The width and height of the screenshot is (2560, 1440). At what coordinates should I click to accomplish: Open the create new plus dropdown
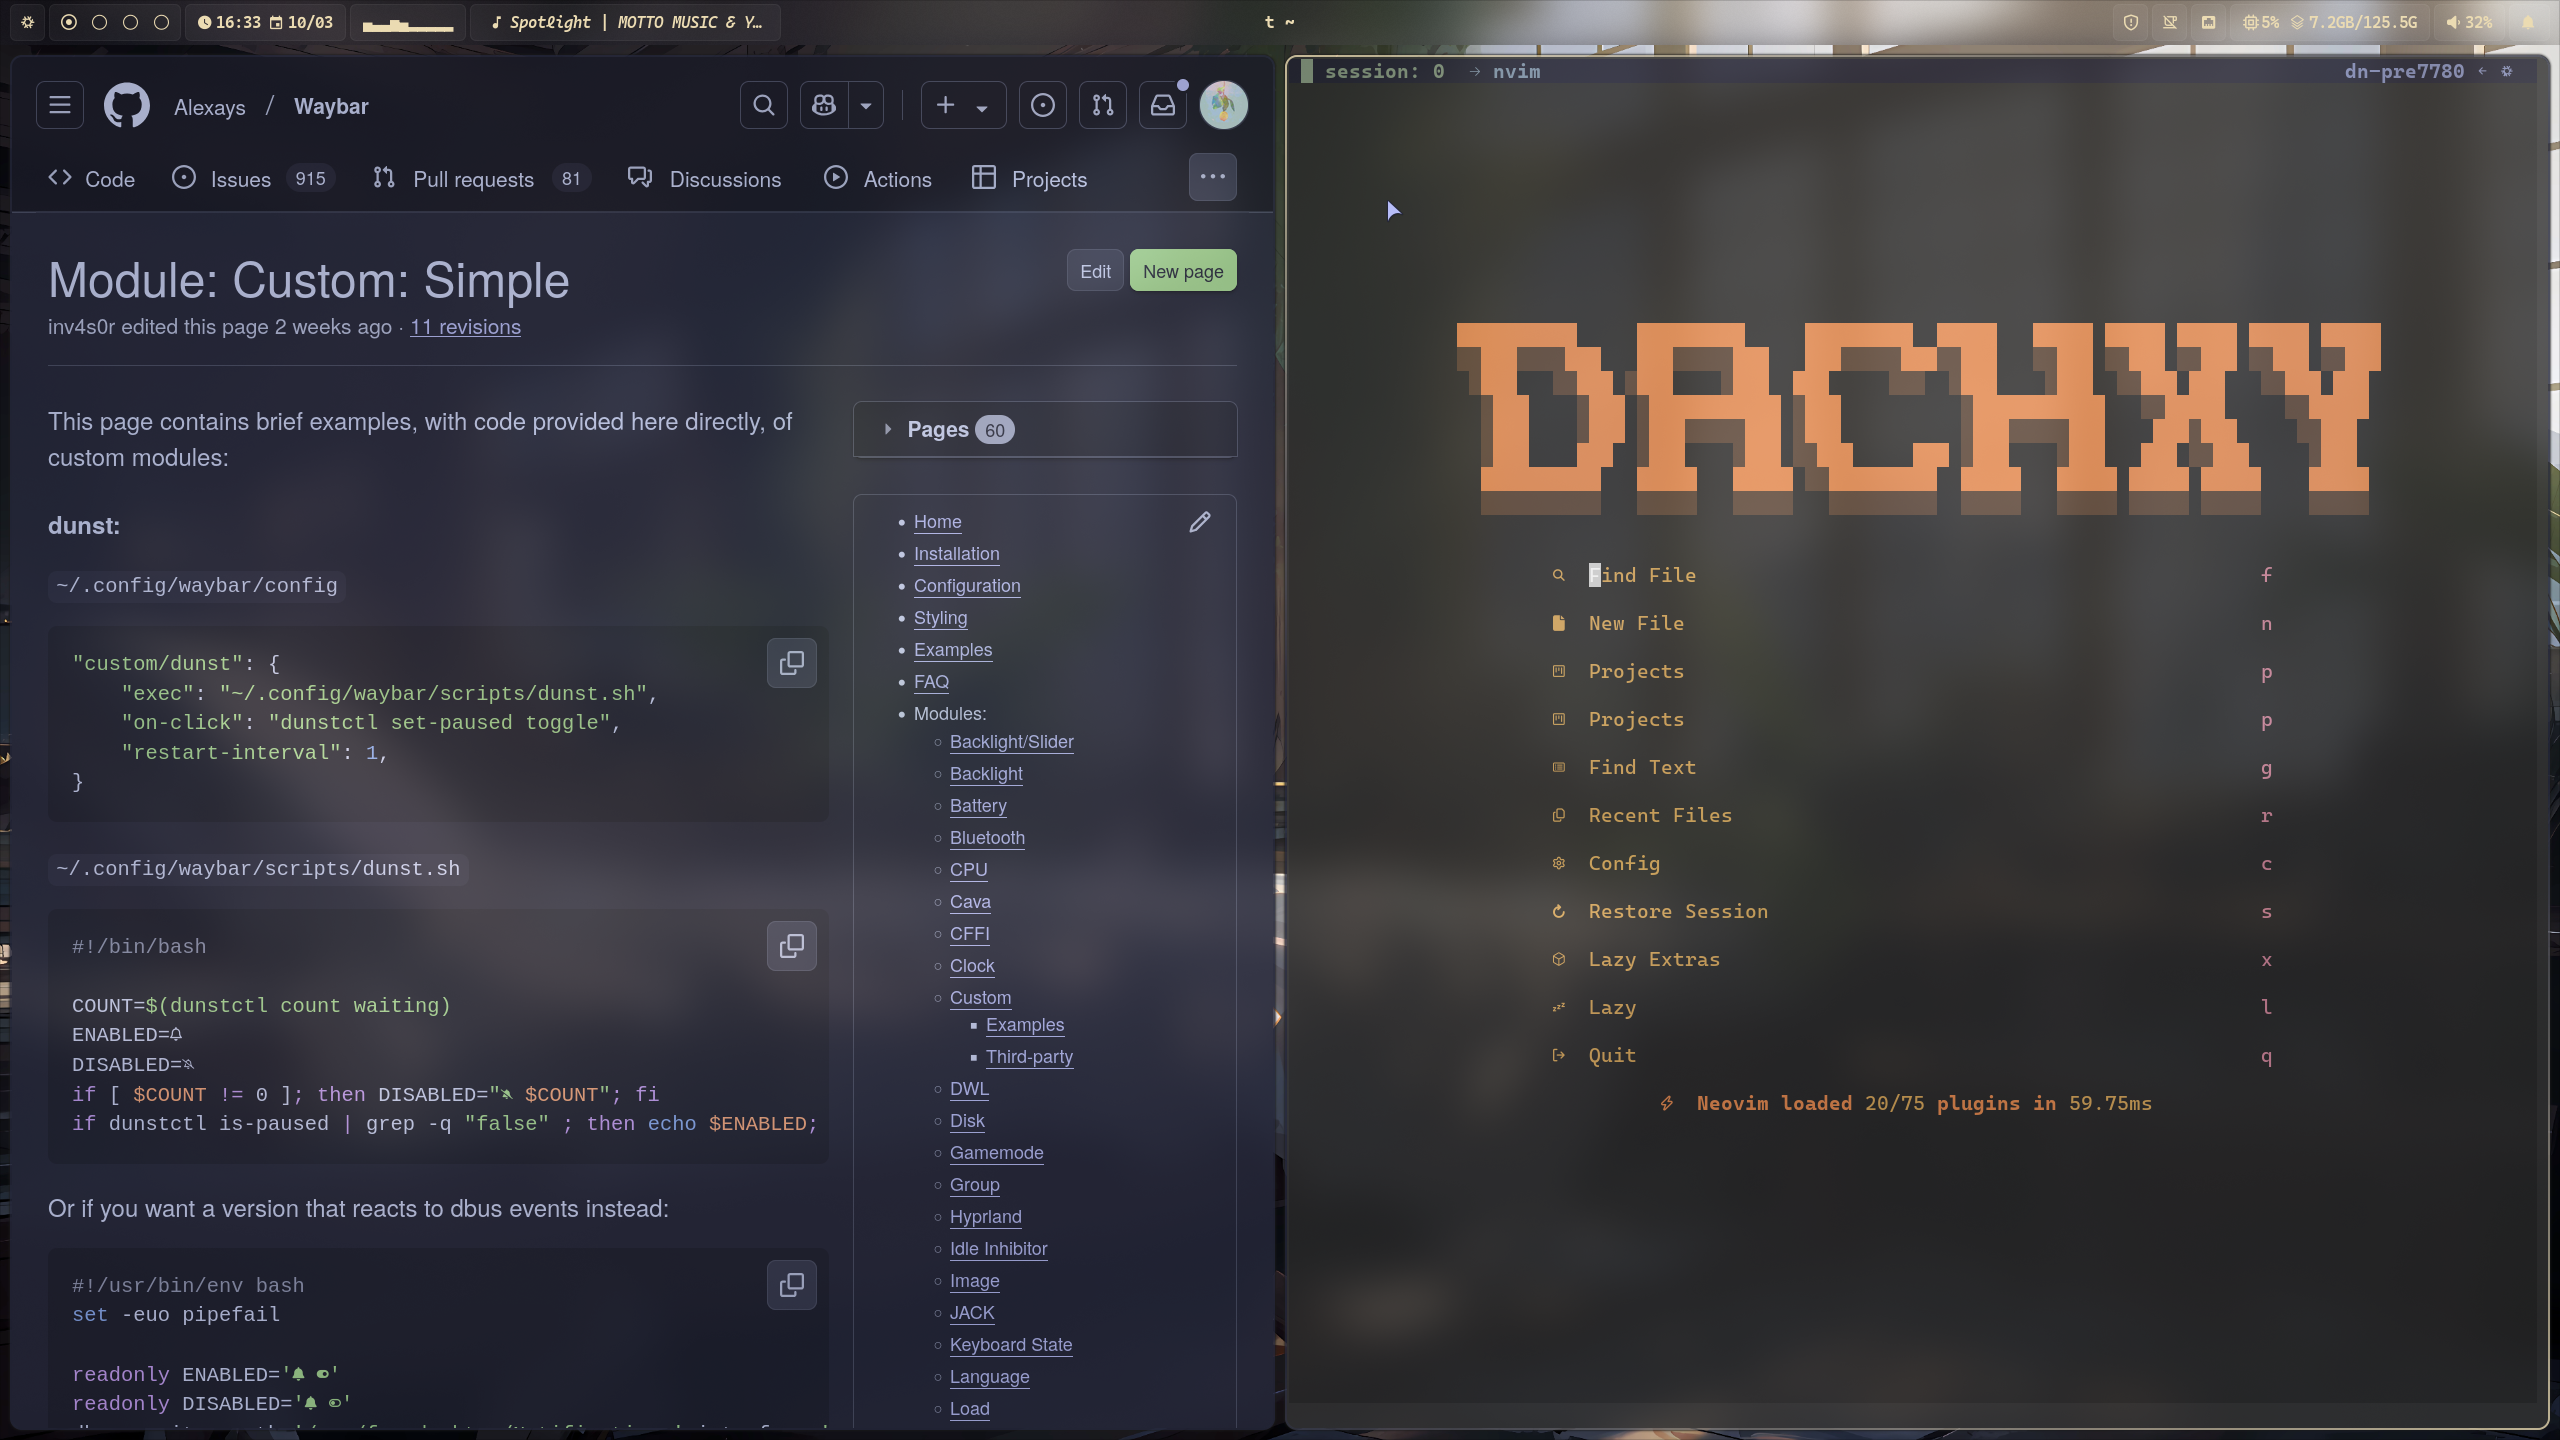pos(962,106)
